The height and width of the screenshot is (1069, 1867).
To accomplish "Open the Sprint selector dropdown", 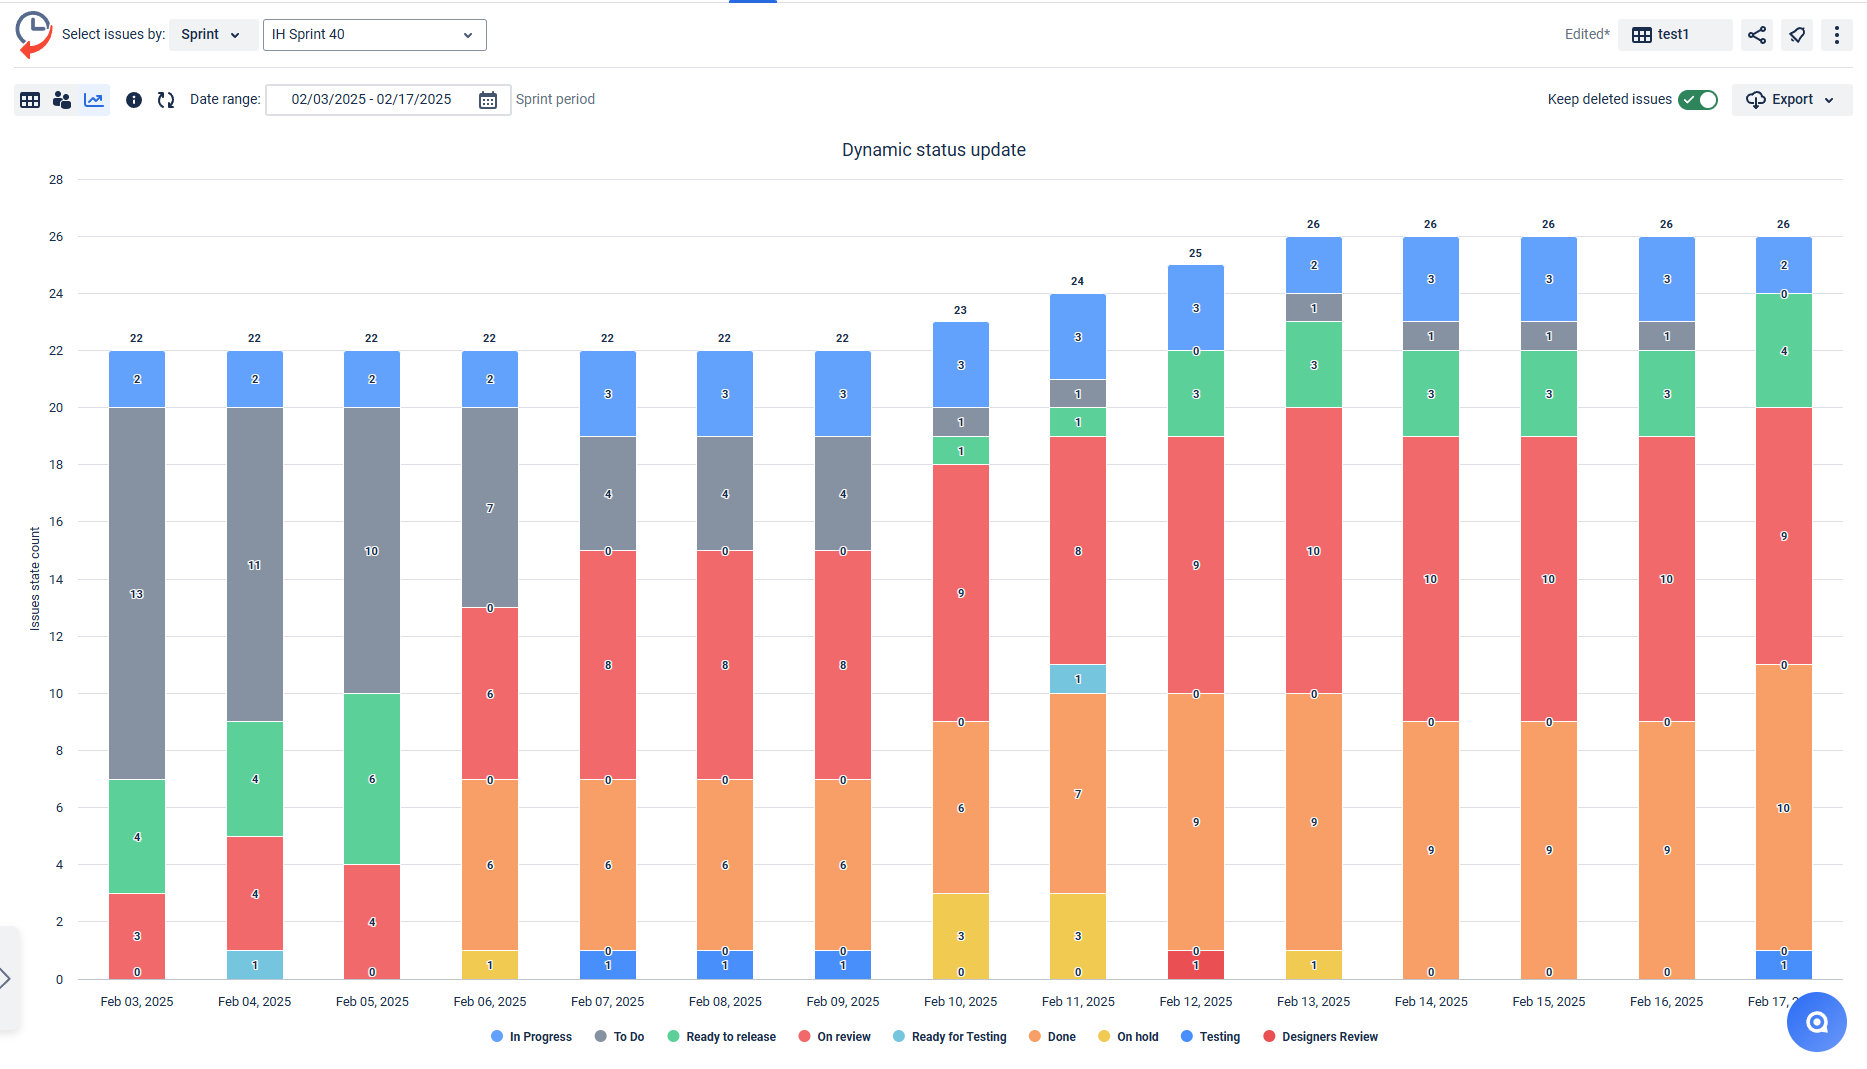I will (x=212, y=35).
